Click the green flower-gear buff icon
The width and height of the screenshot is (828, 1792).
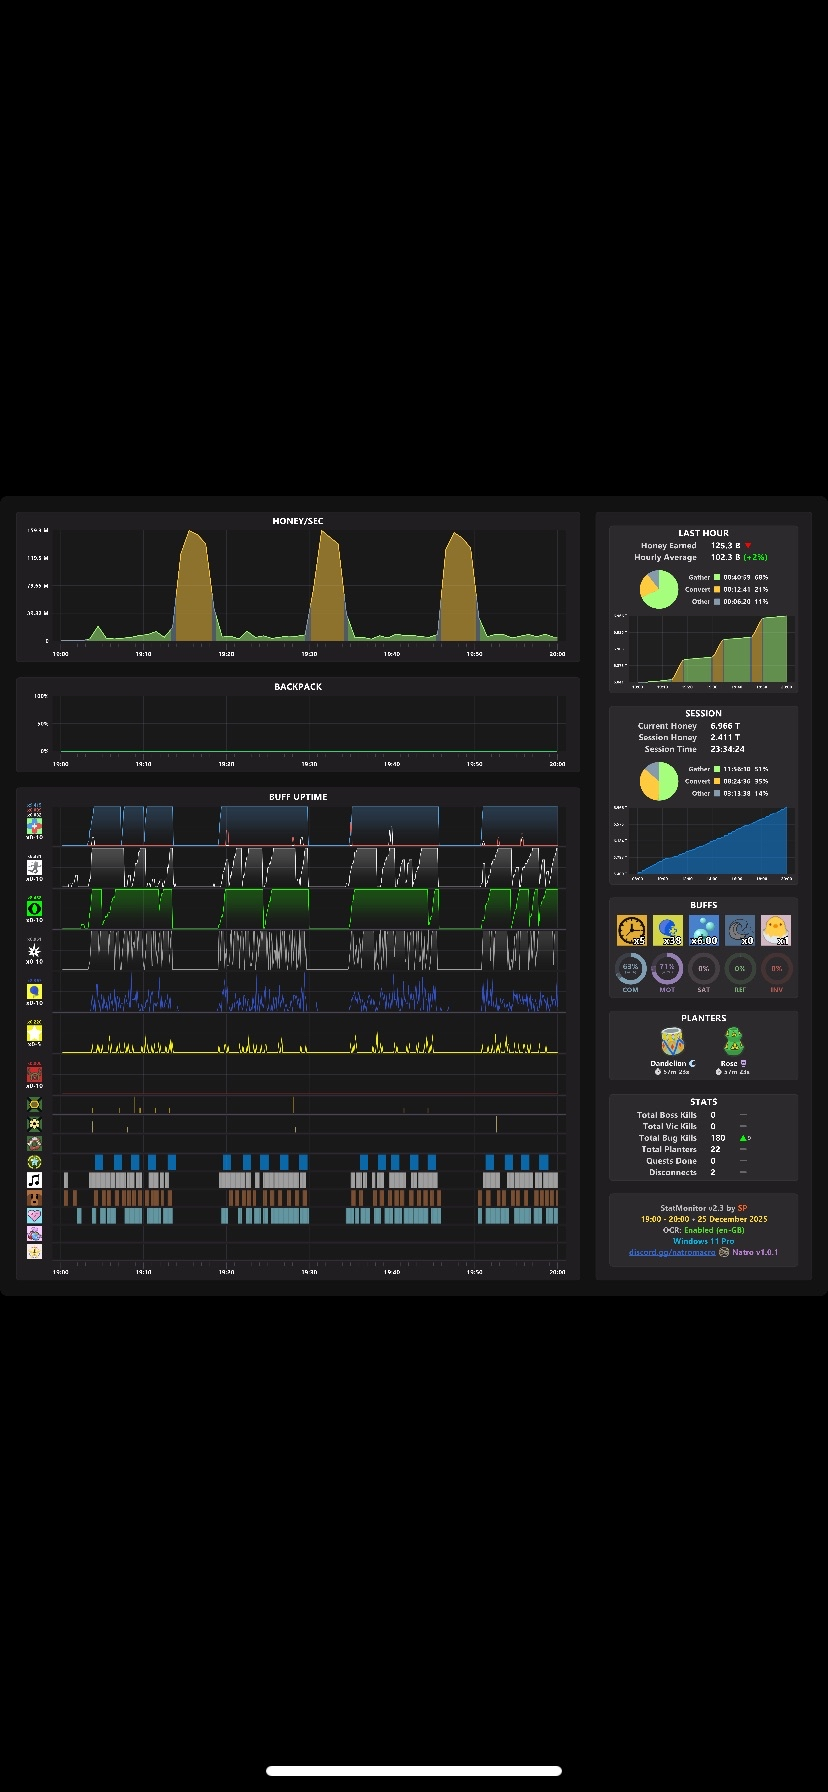(x=34, y=1124)
